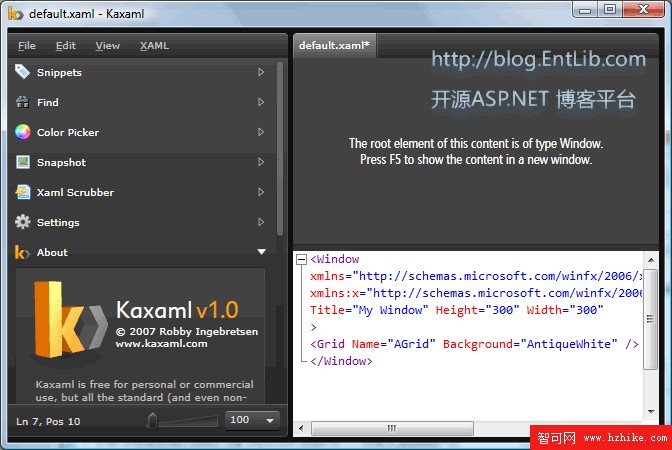Minimize the Kaxaml window
This screenshot has width=672, height=450.
(585, 9)
